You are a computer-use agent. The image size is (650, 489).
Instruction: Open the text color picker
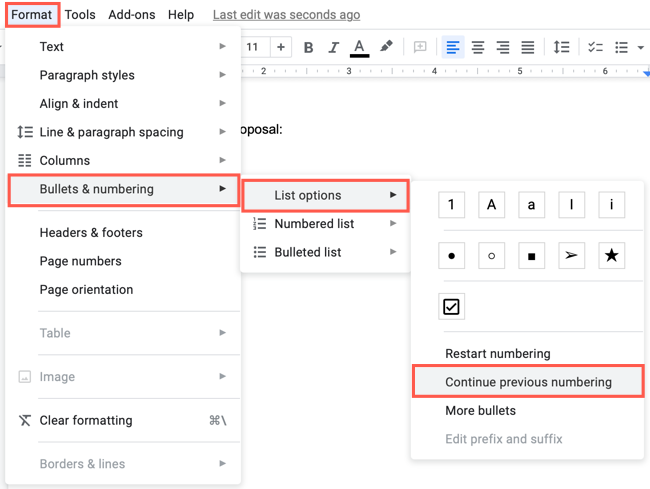pos(359,47)
